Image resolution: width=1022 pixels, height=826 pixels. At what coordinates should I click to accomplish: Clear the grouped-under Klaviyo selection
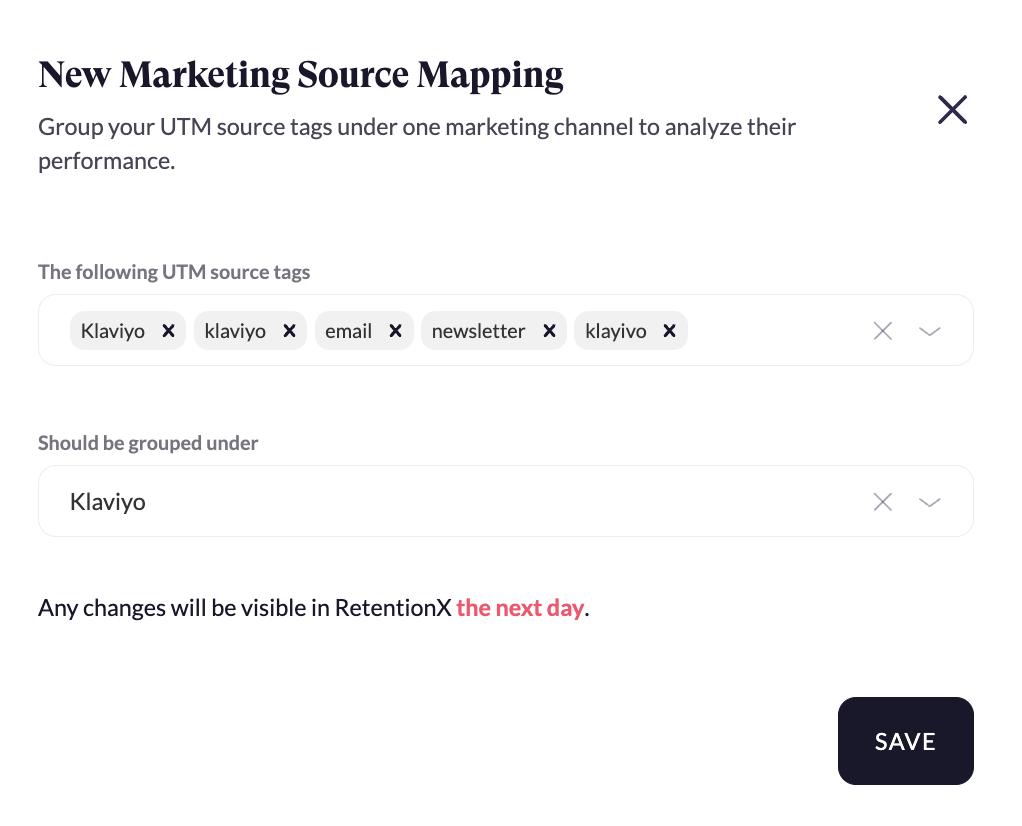coord(883,501)
